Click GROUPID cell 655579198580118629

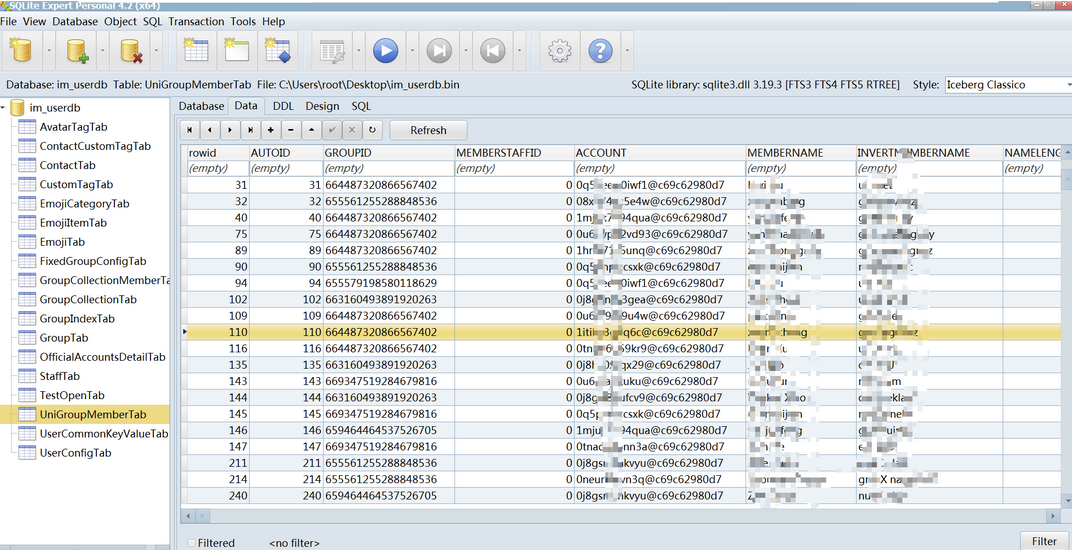tap(388, 283)
